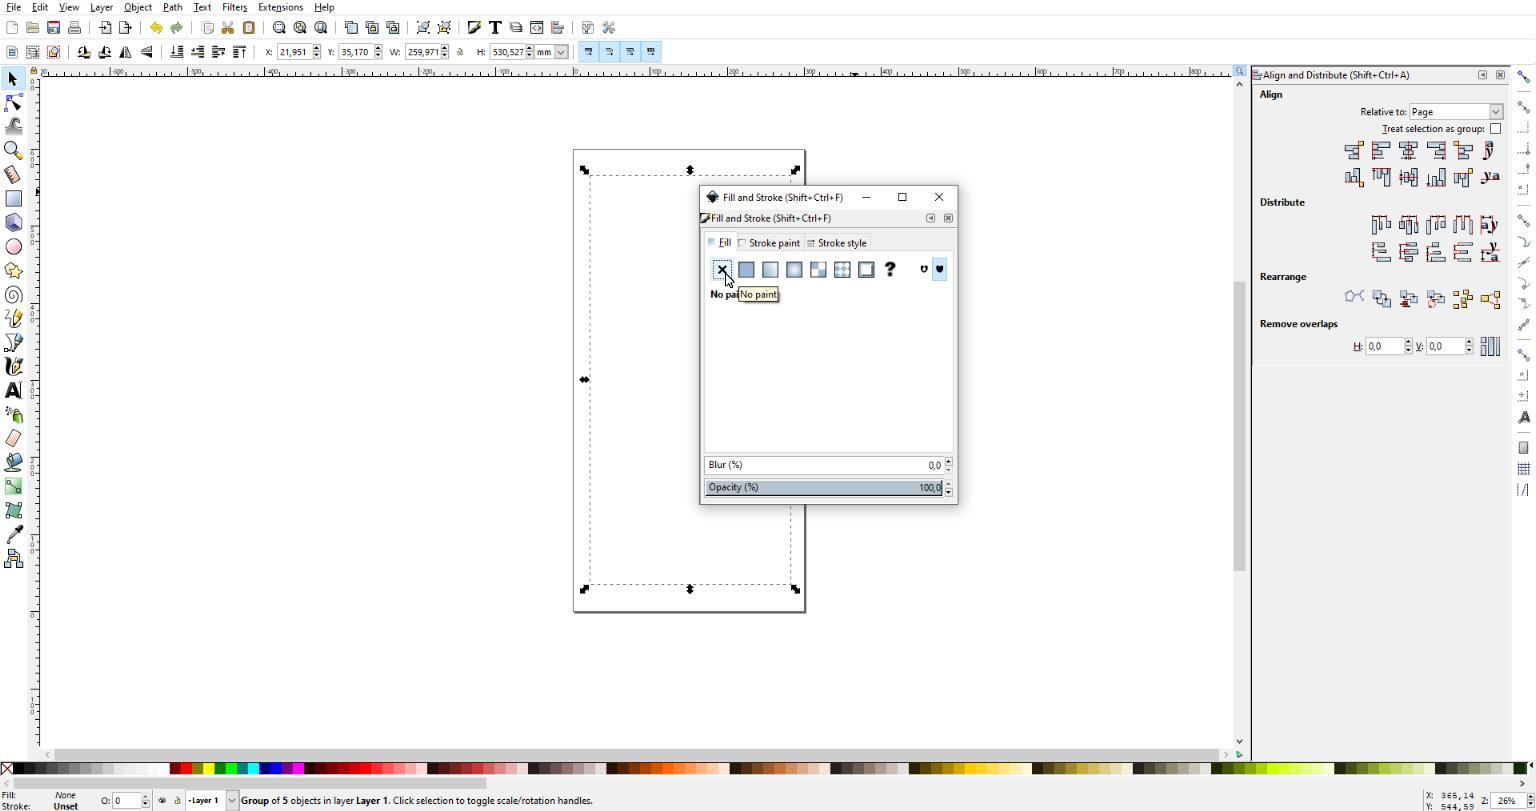Toggle width/height lock ratio

point(460,52)
